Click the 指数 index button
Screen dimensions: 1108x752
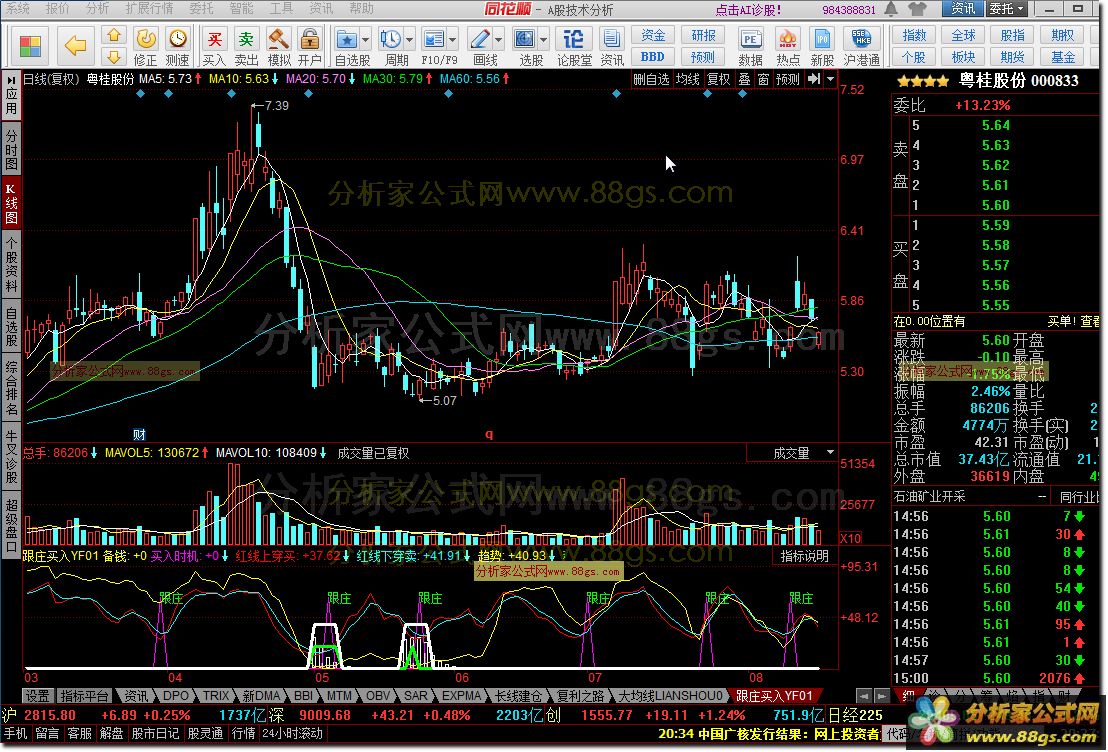pyautogui.click(x=914, y=35)
